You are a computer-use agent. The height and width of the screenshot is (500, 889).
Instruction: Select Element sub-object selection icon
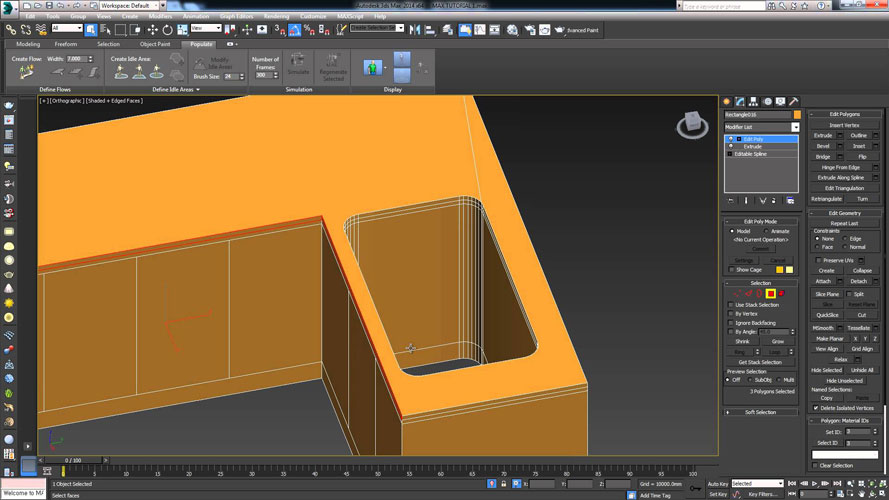[x=781, y=293]
